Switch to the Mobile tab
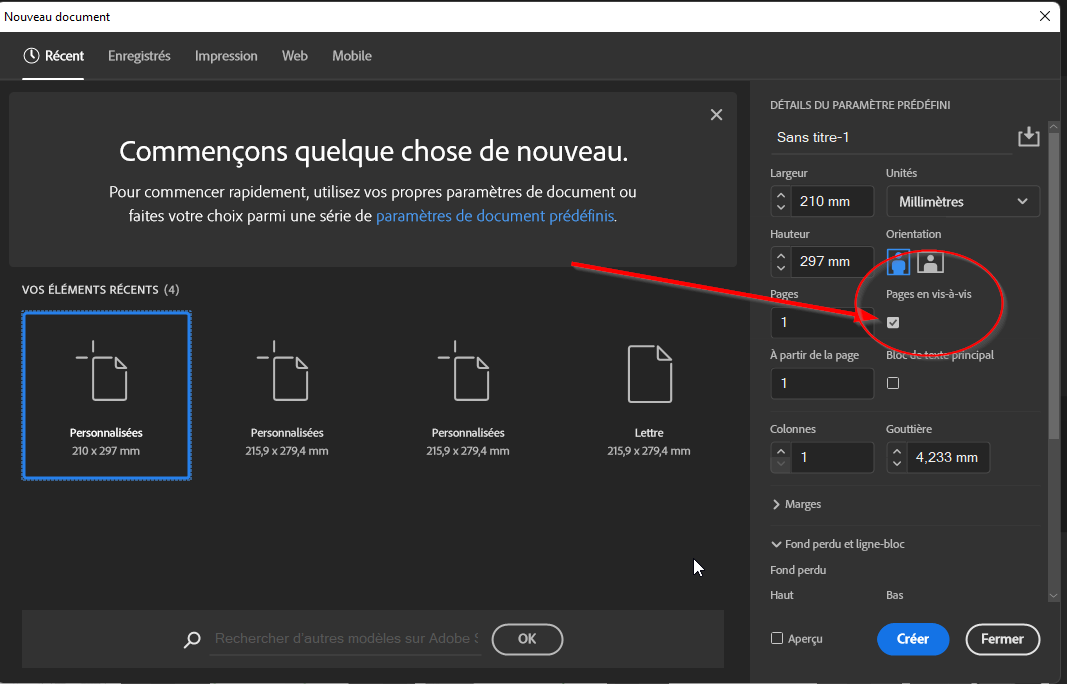Viewport: 1067px width, 684px height. pos(352,56)
